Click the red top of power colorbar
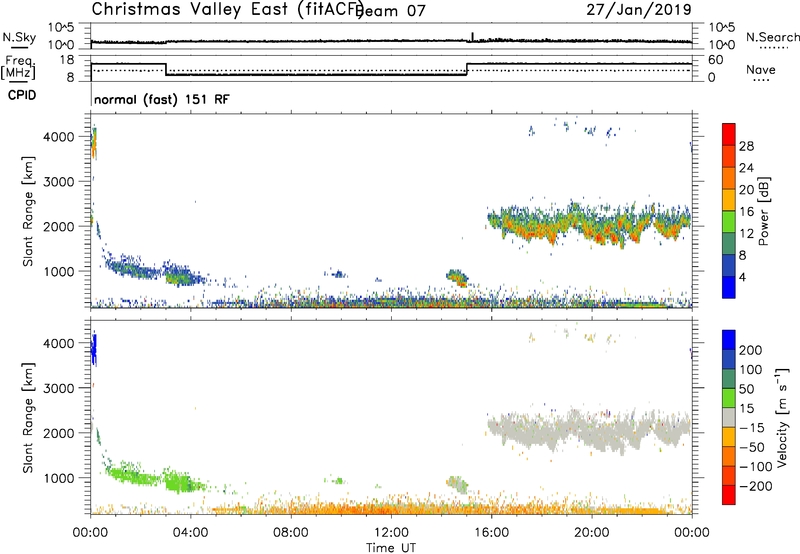Image resolution: width=800 pixels, height=554 pixels. point(729,133)
